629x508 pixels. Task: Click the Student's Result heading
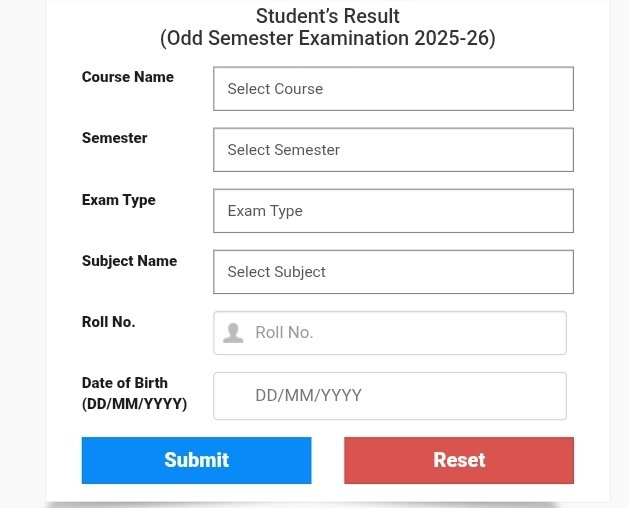(328, 16)
